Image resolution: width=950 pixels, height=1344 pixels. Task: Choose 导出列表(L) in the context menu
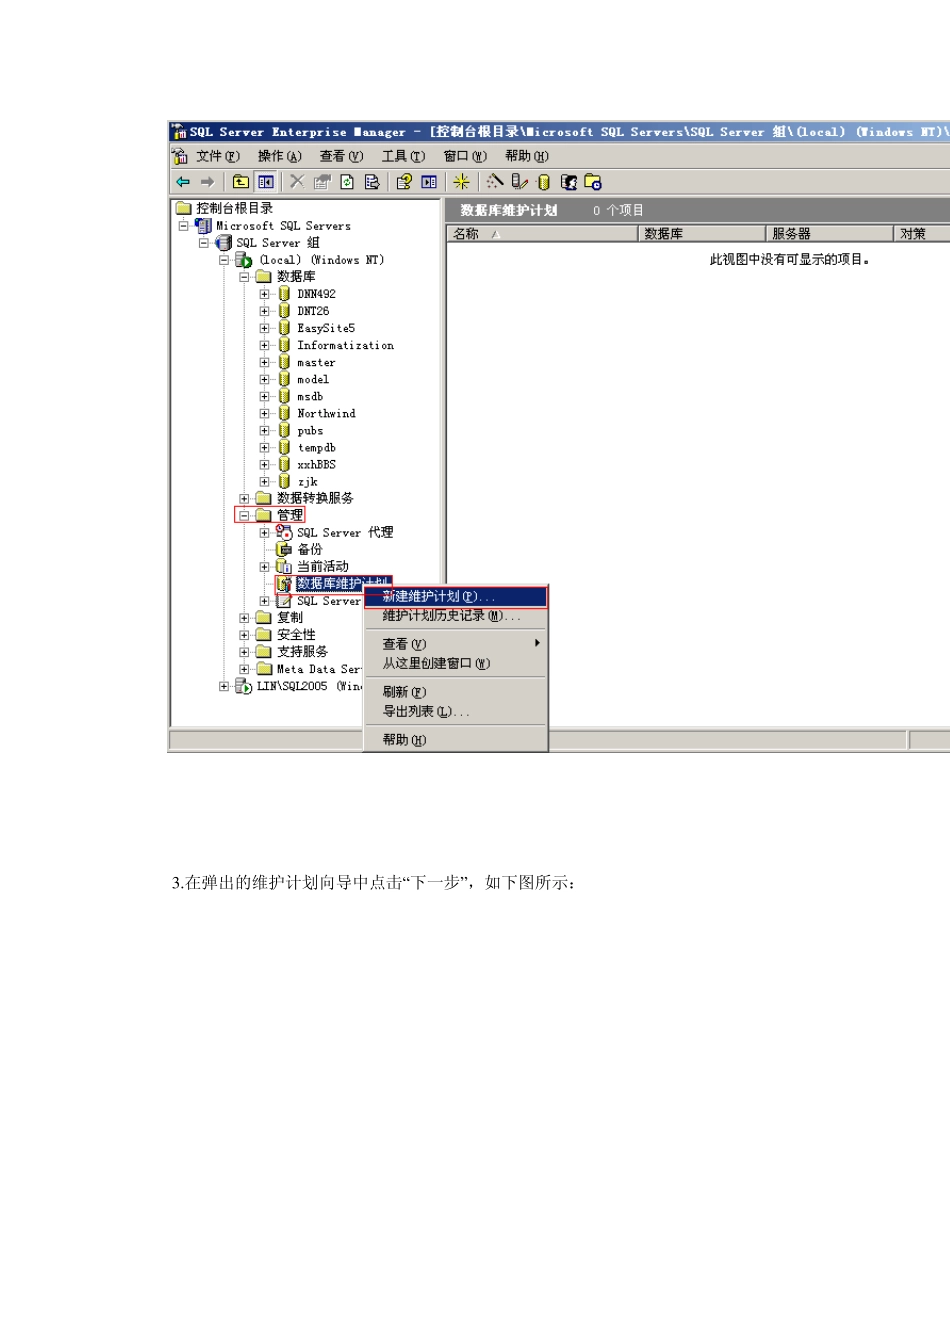coord(456,711)
